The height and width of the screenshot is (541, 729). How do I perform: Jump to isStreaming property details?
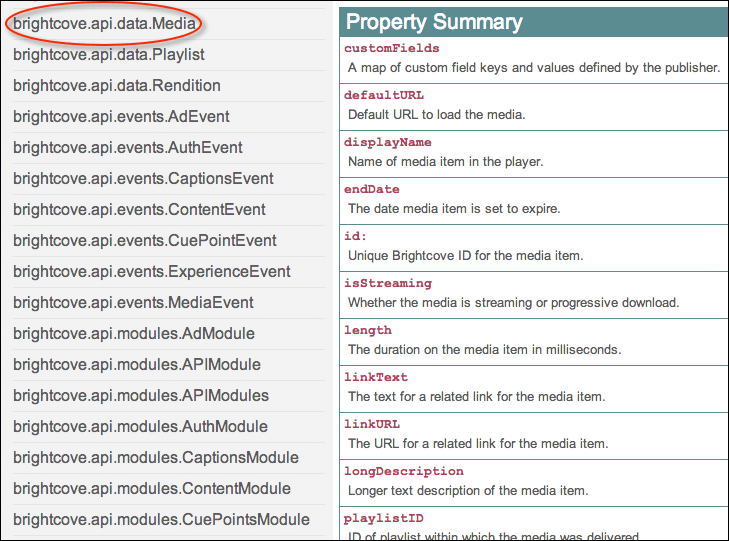(x=388, y=284)
